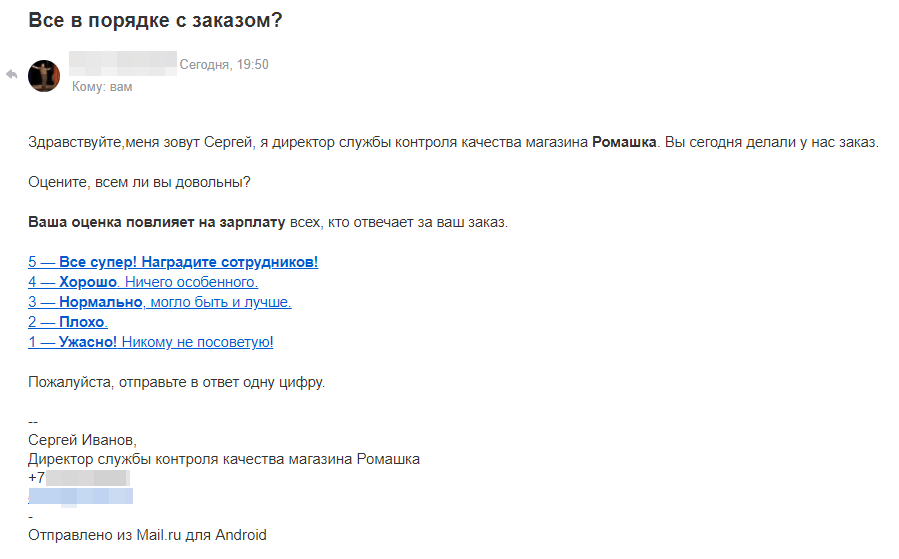The image size is (899, 559).
Task: Open the sender's avatar photo
Action: [x=44, y=76]
